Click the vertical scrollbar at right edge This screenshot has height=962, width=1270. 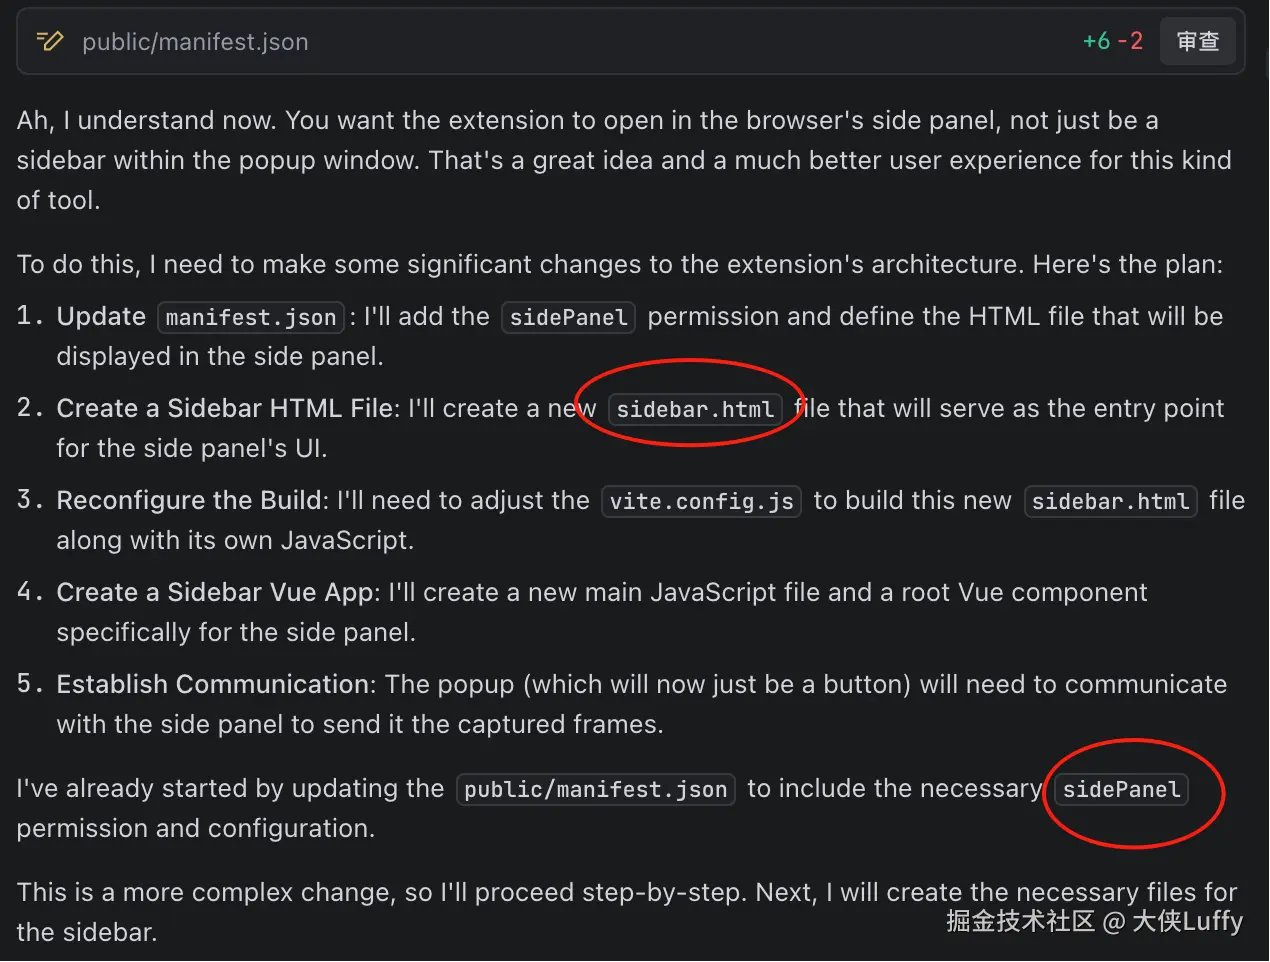pos(1266,60)
